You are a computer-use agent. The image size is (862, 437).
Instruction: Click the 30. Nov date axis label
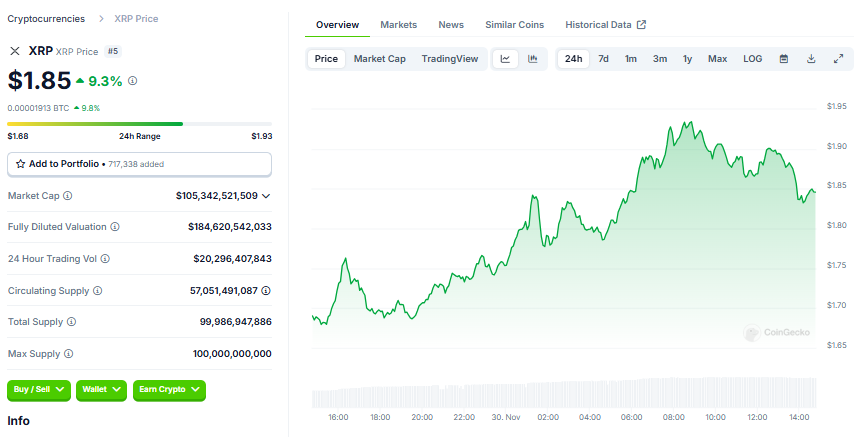point(506,417)
